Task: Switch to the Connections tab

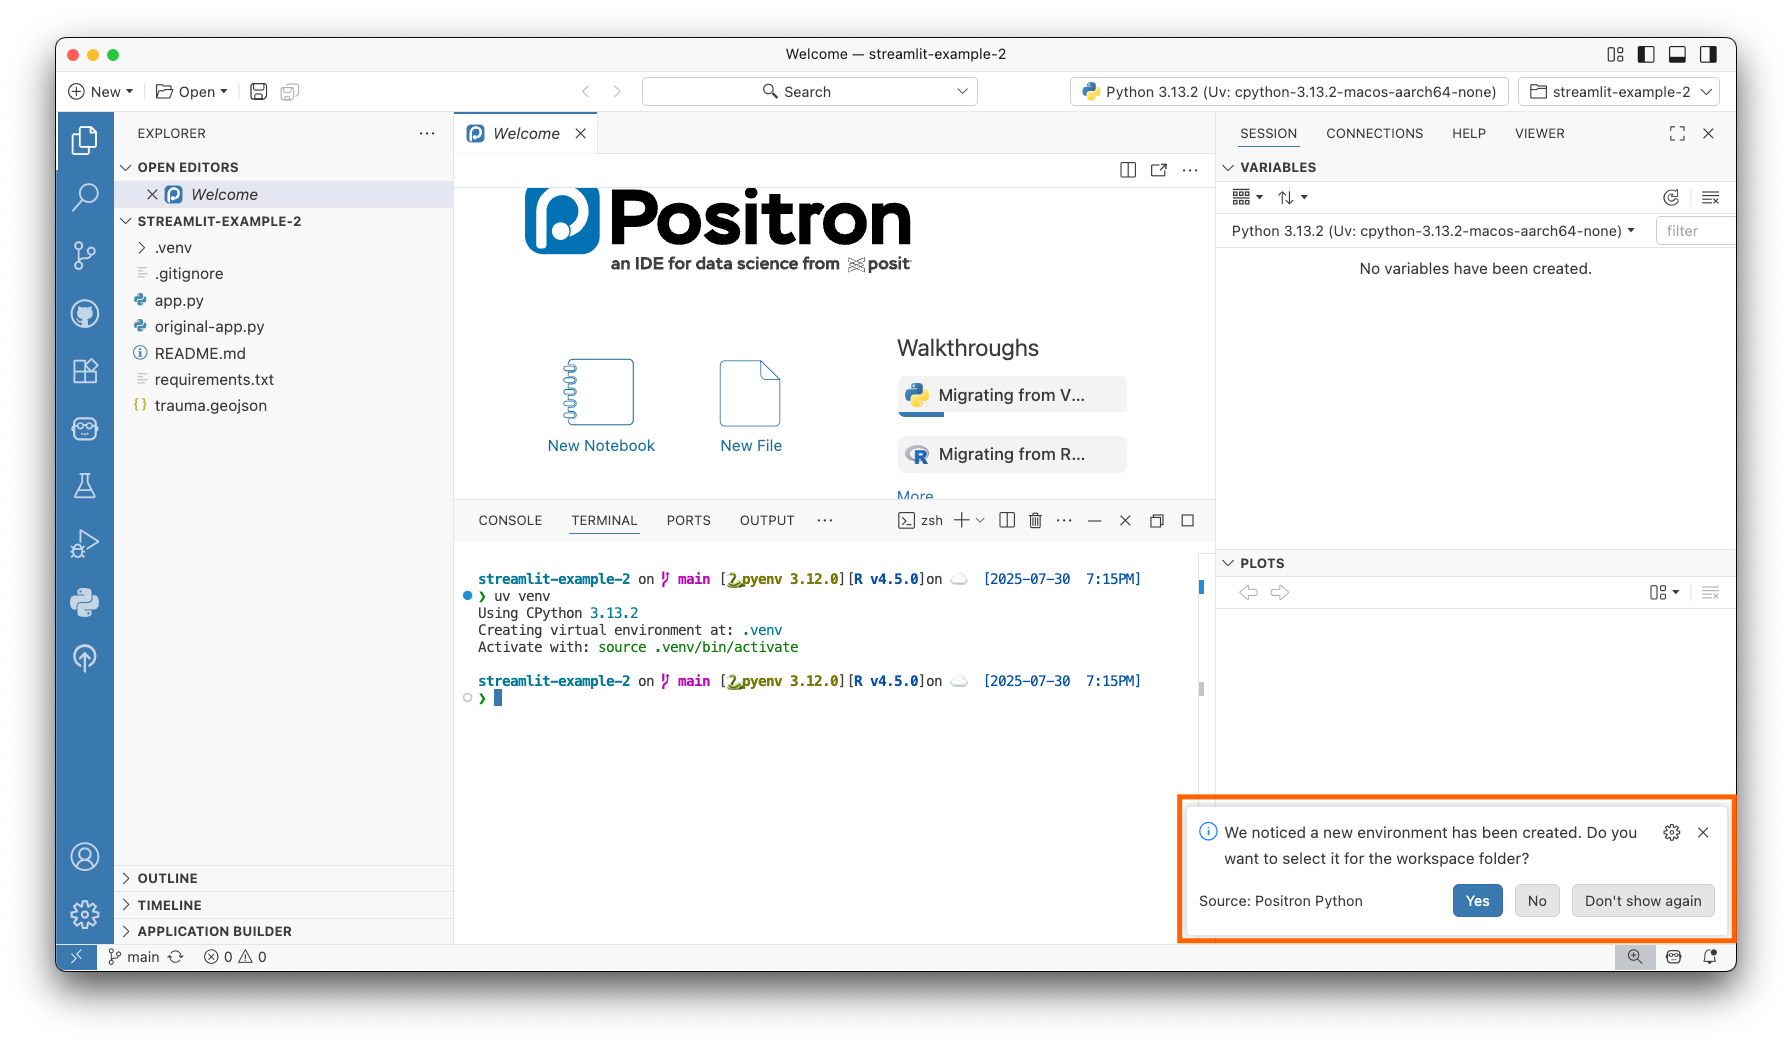Action: coord(1374,133)
